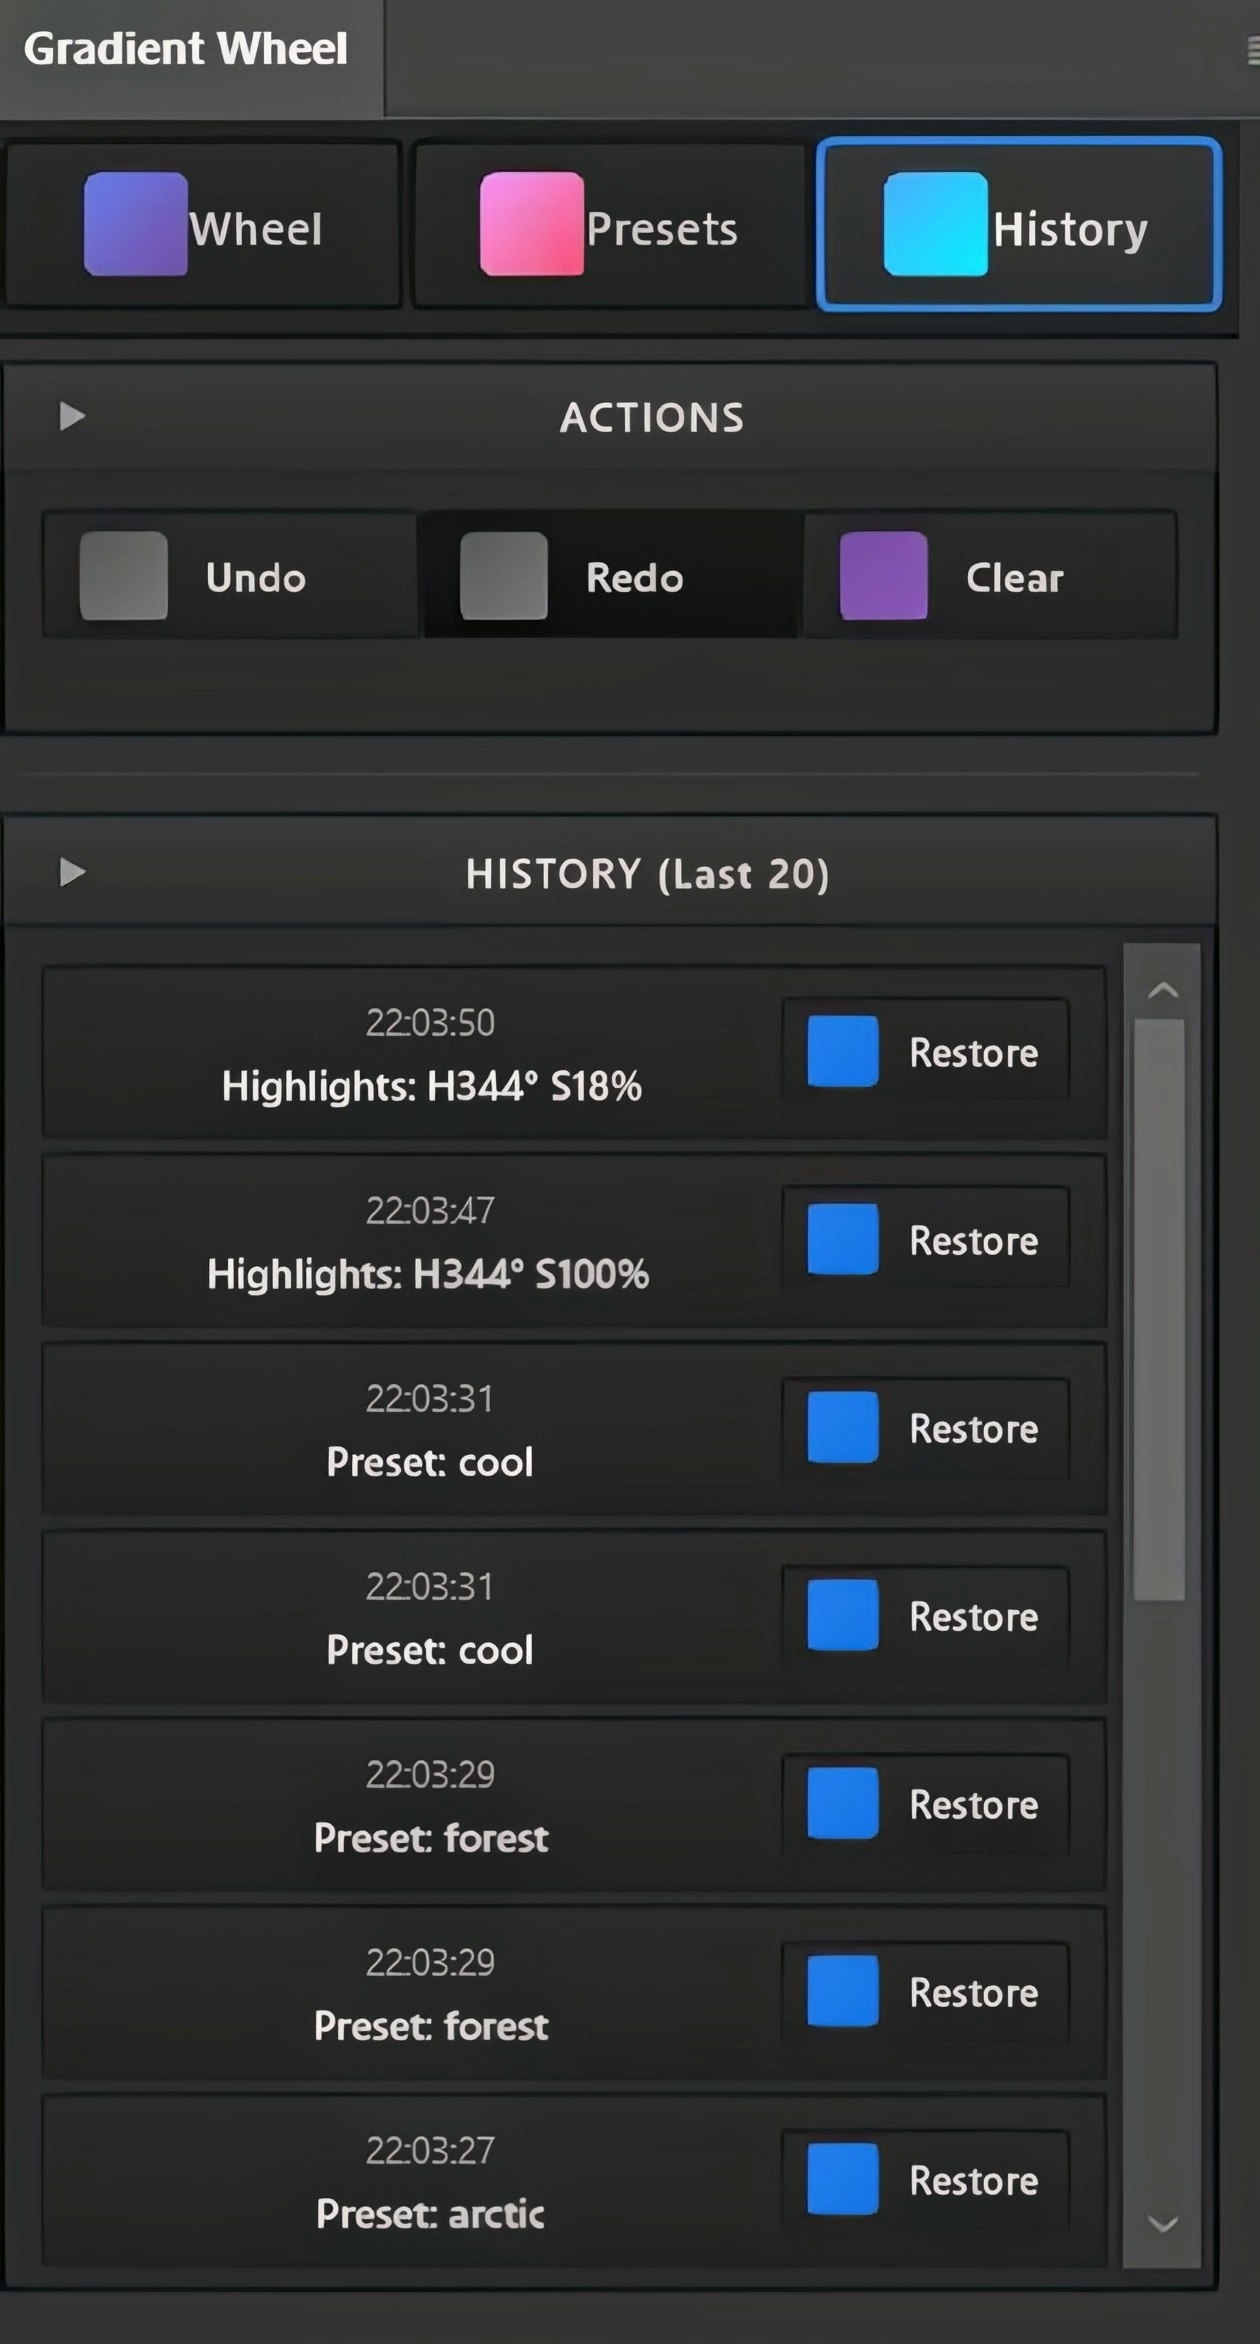Collapse the ACTIONS section triangle

coord(72,416)
